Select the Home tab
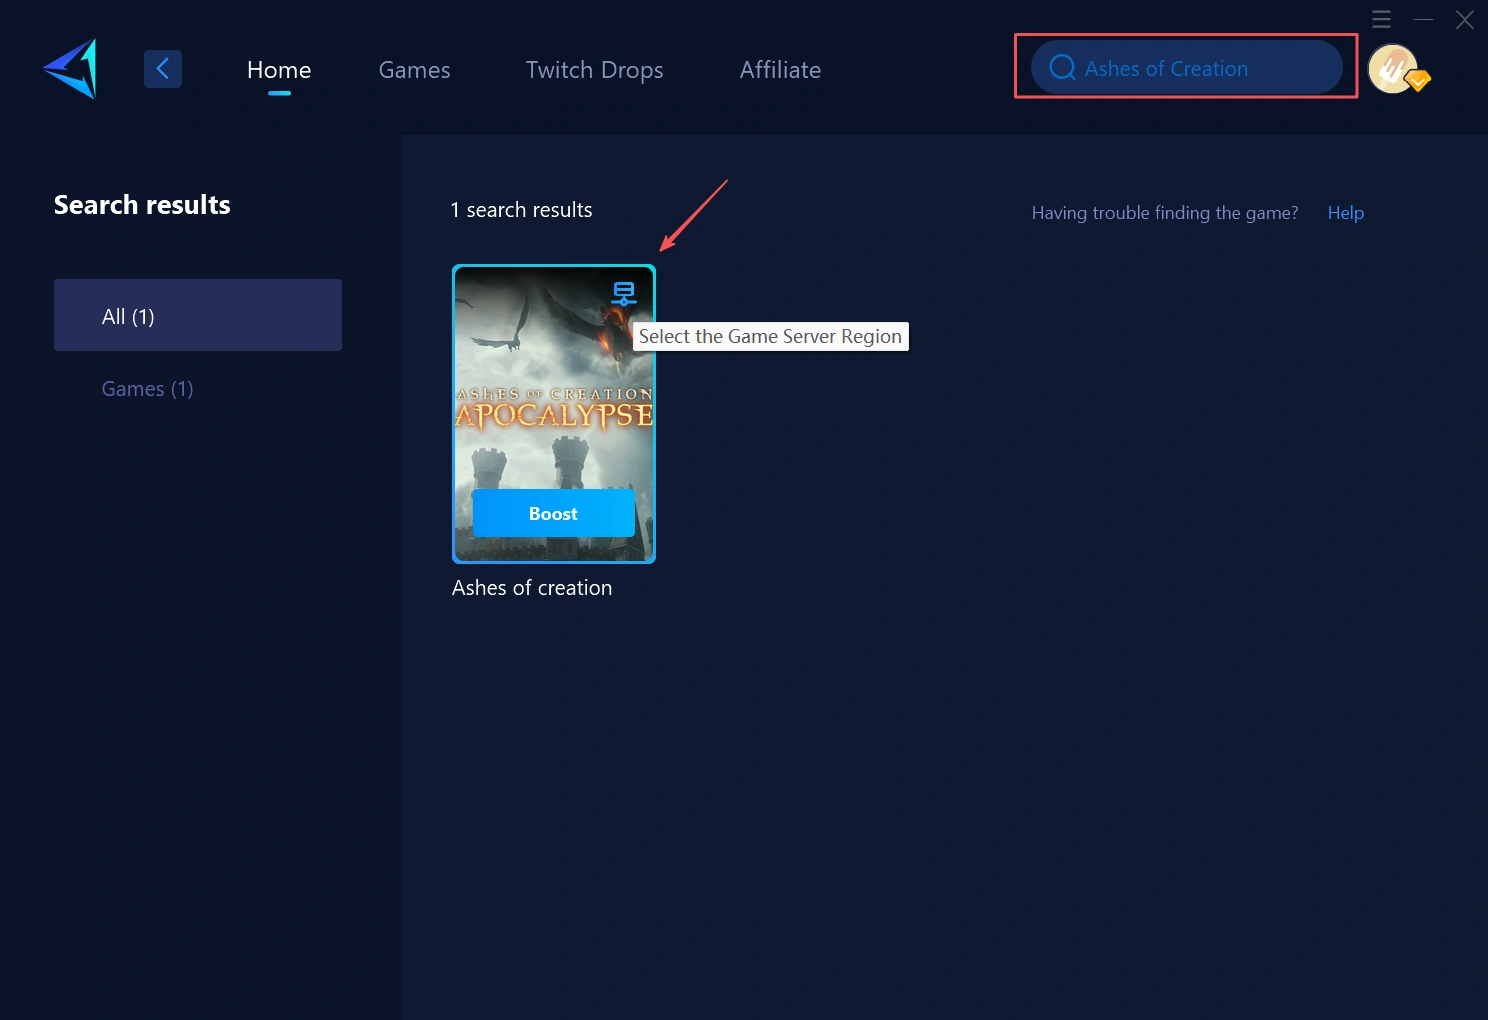 (x=278, y=69)
